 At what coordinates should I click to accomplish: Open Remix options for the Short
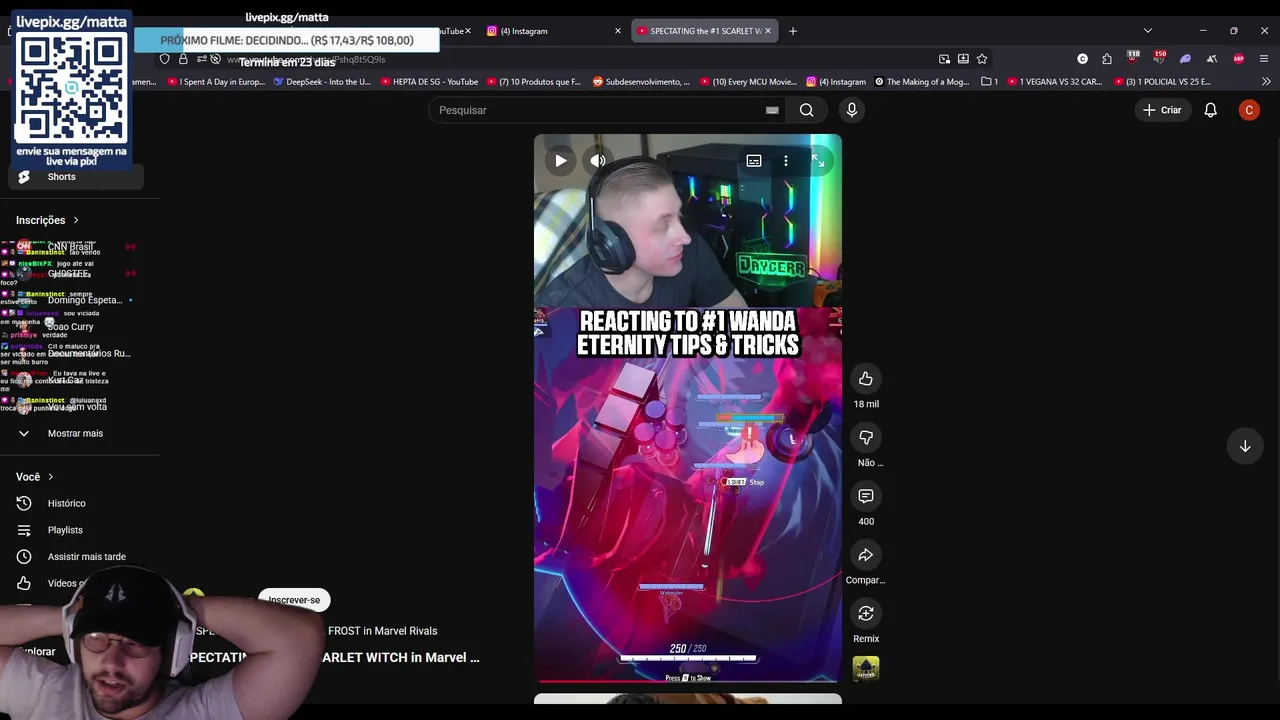(866, 613)
